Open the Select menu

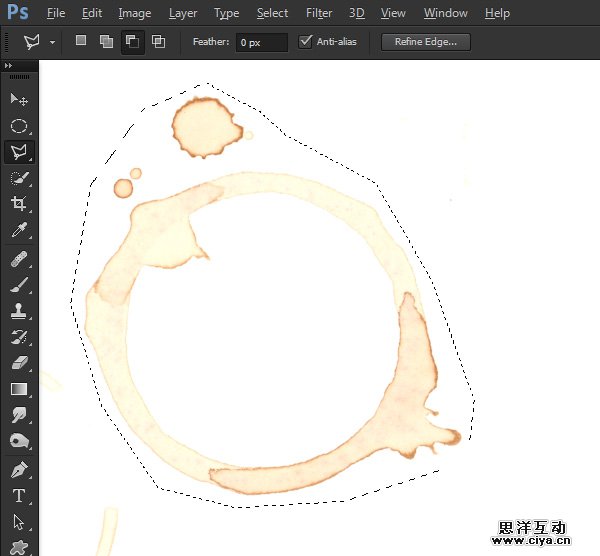click(x=272, y=13)
